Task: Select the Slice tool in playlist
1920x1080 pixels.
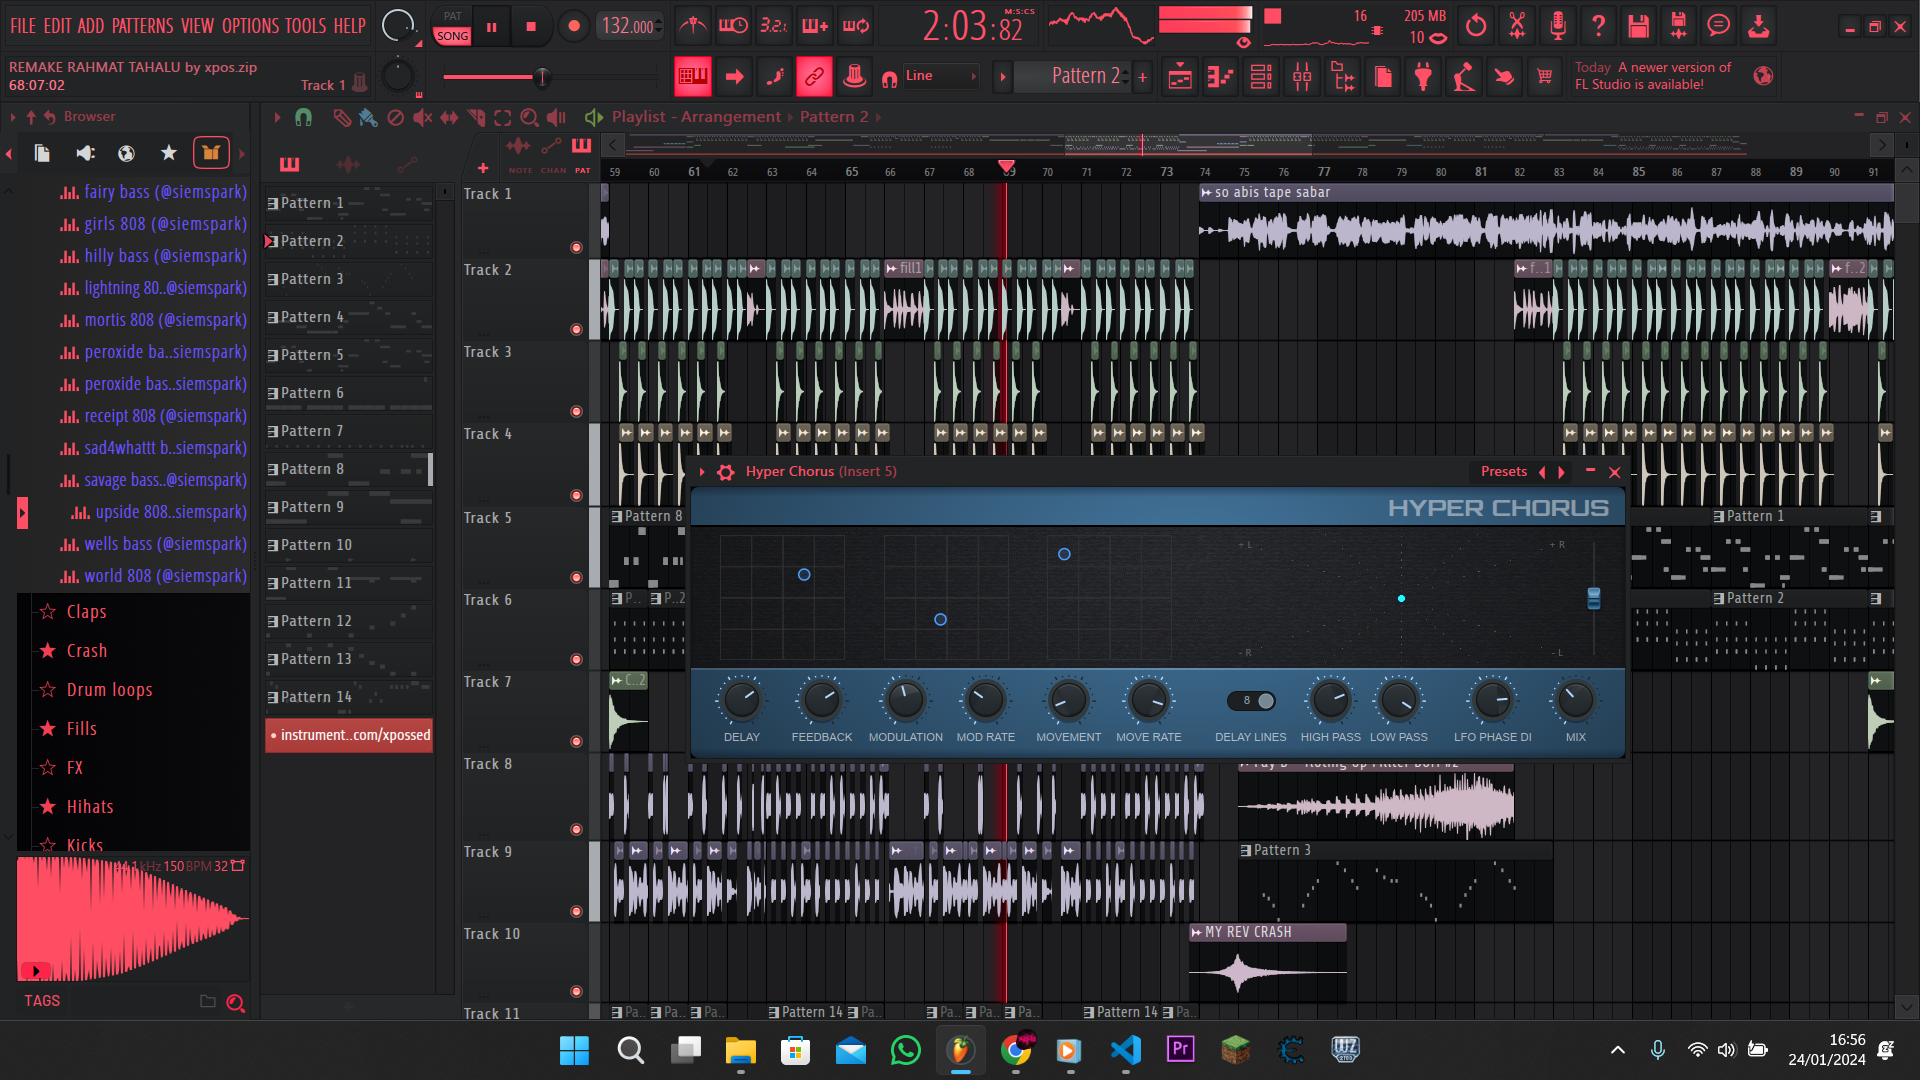Action: (476, 118)
